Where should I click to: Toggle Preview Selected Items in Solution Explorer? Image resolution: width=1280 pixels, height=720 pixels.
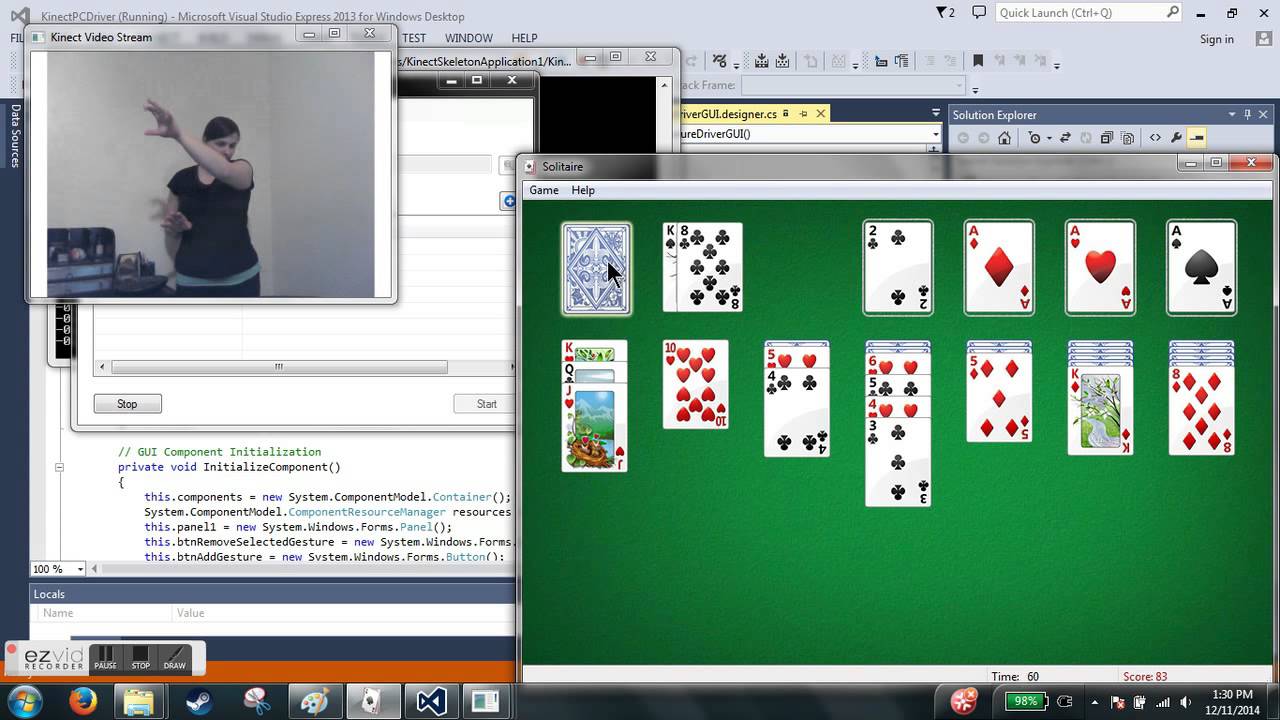tap(1197, 138)
